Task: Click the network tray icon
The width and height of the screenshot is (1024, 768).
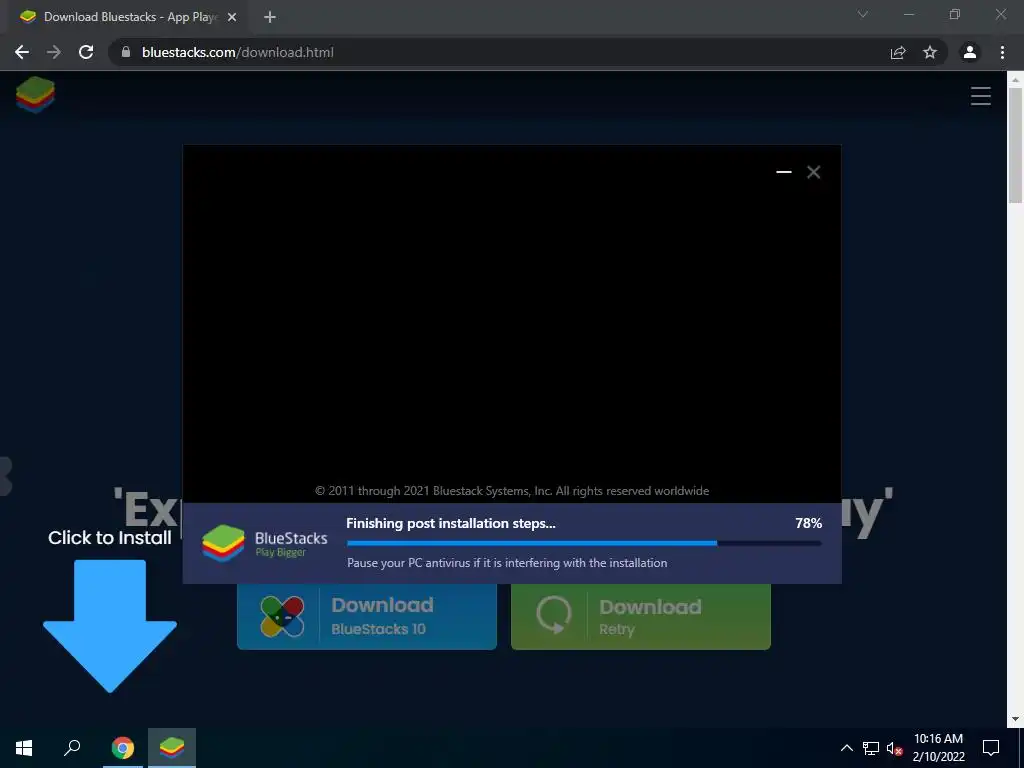Action: (871, 748)
